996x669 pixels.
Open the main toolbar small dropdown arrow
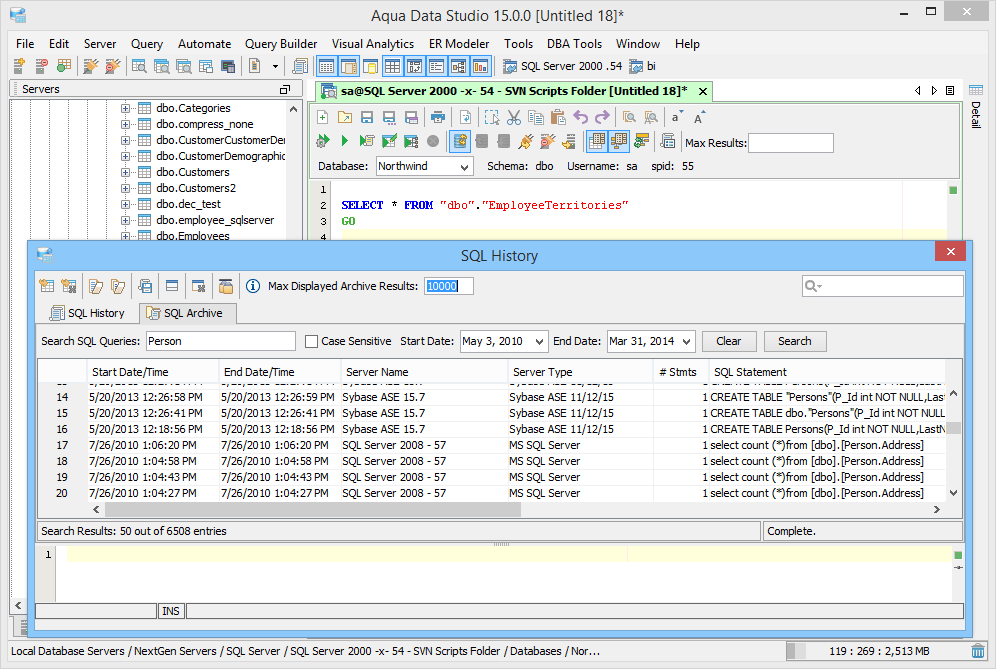(x=275, y=66)
